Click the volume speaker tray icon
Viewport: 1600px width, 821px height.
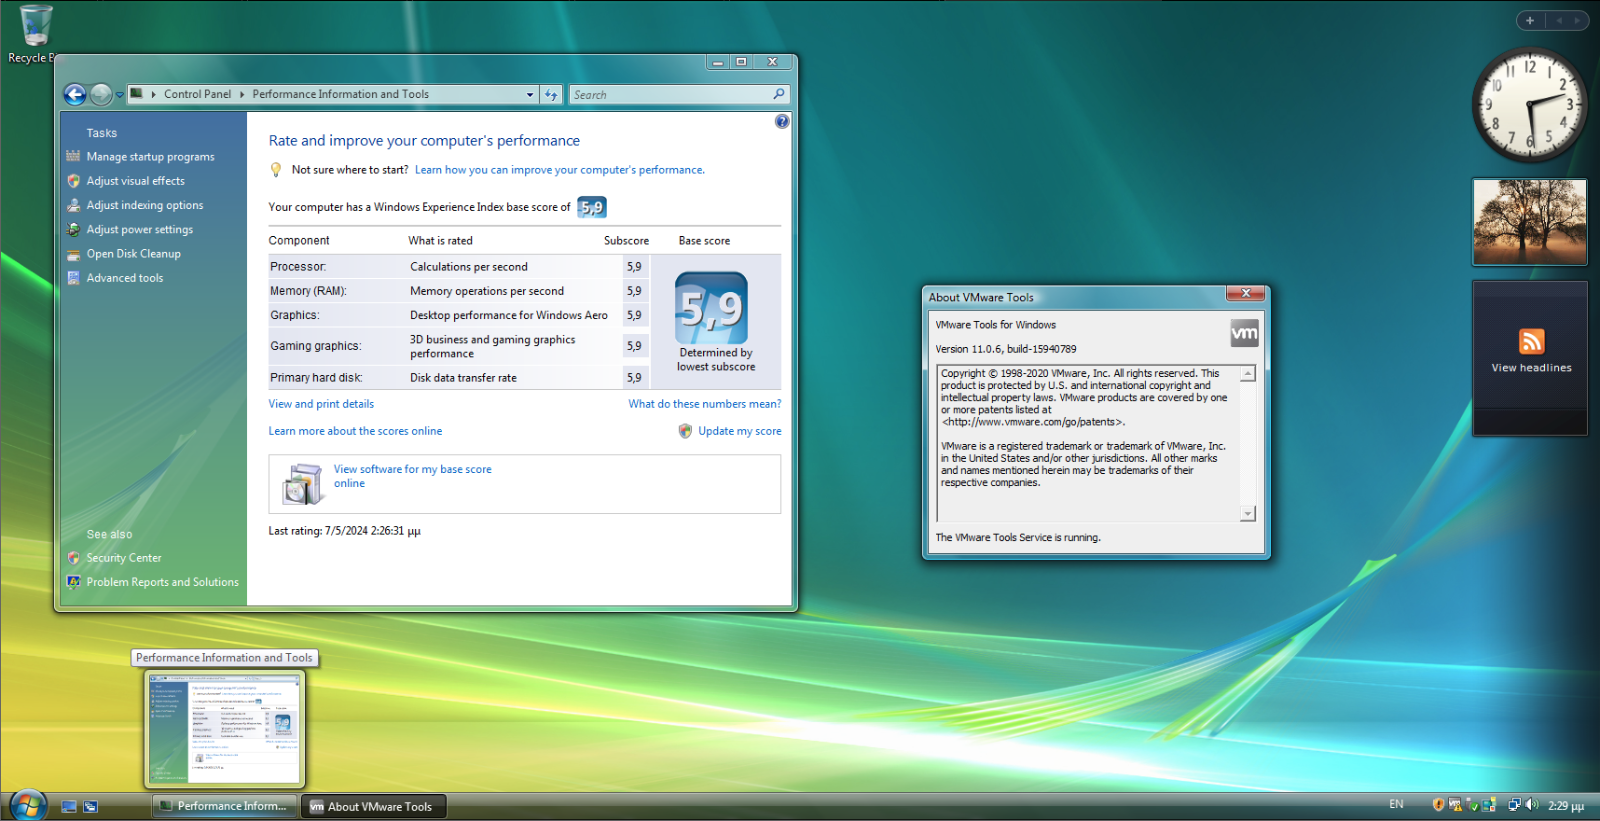click(x=1532, y=805)
